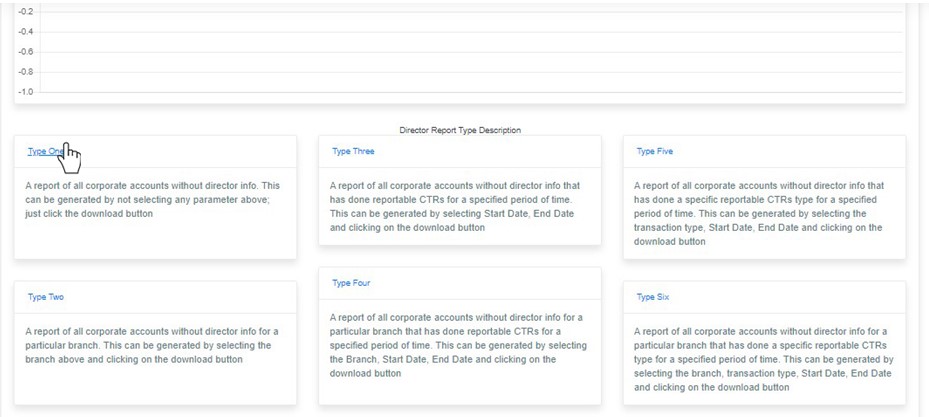Click the Type Two link
Screen dimensions: 929x417
pyautogui.click(x=46, y=297)
